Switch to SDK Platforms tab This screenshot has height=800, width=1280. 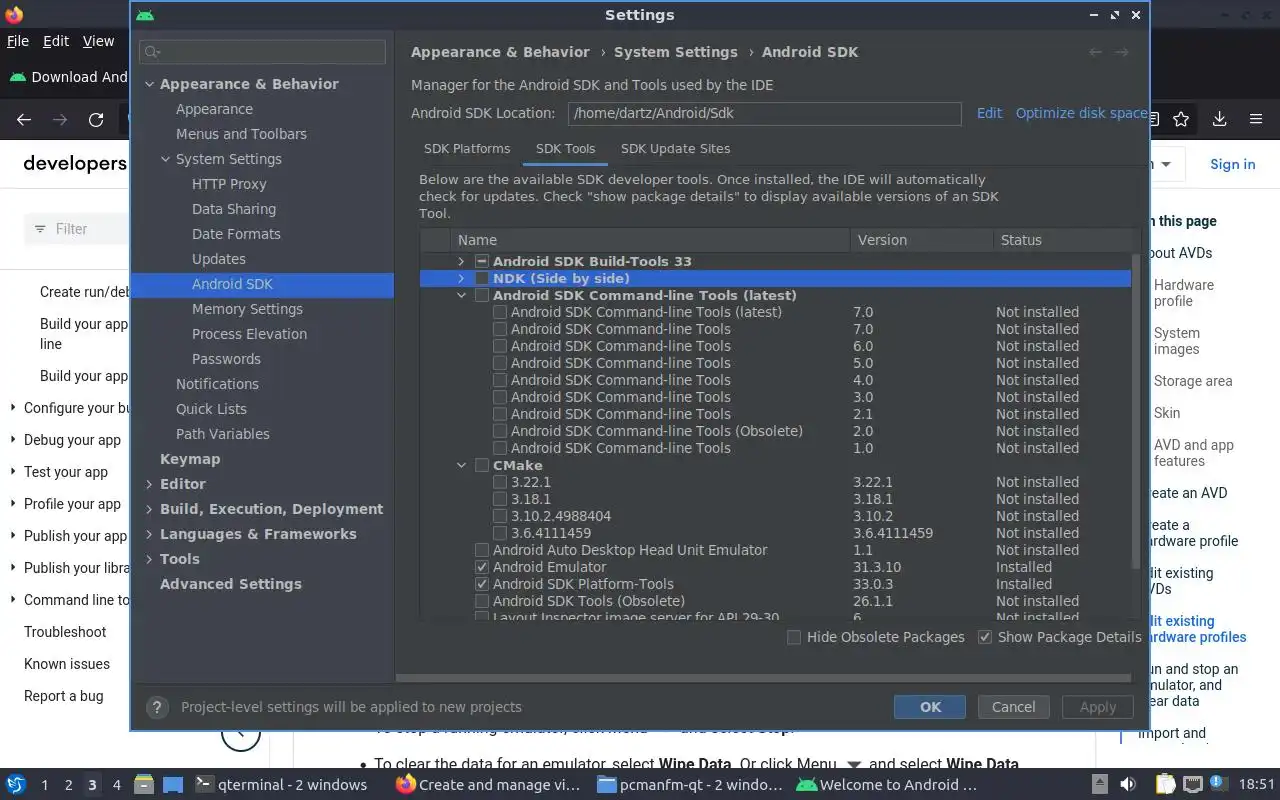pos(467,148)
